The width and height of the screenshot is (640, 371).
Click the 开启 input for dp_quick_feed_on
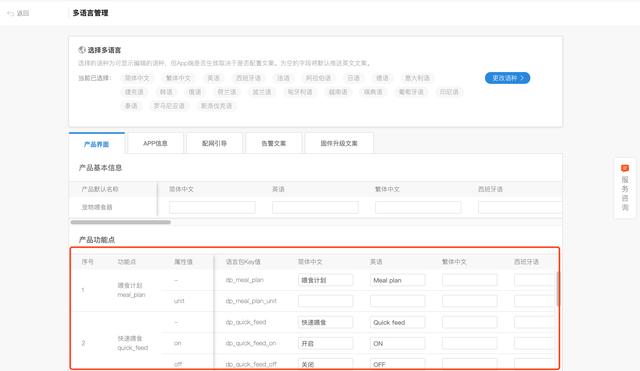[x=325, y=344]
